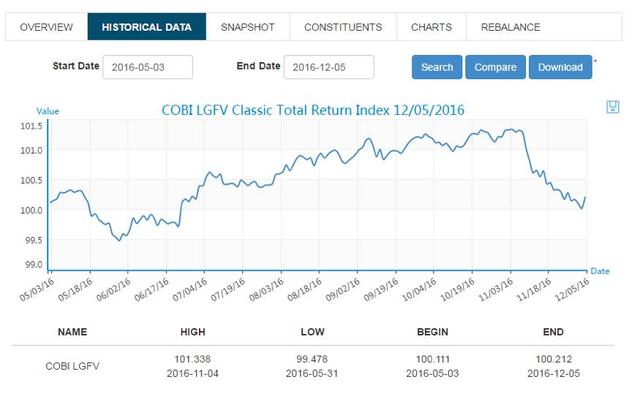Click the 06/02/16 date label on axis
Screen dimensions: 640x396
(113, 289)
